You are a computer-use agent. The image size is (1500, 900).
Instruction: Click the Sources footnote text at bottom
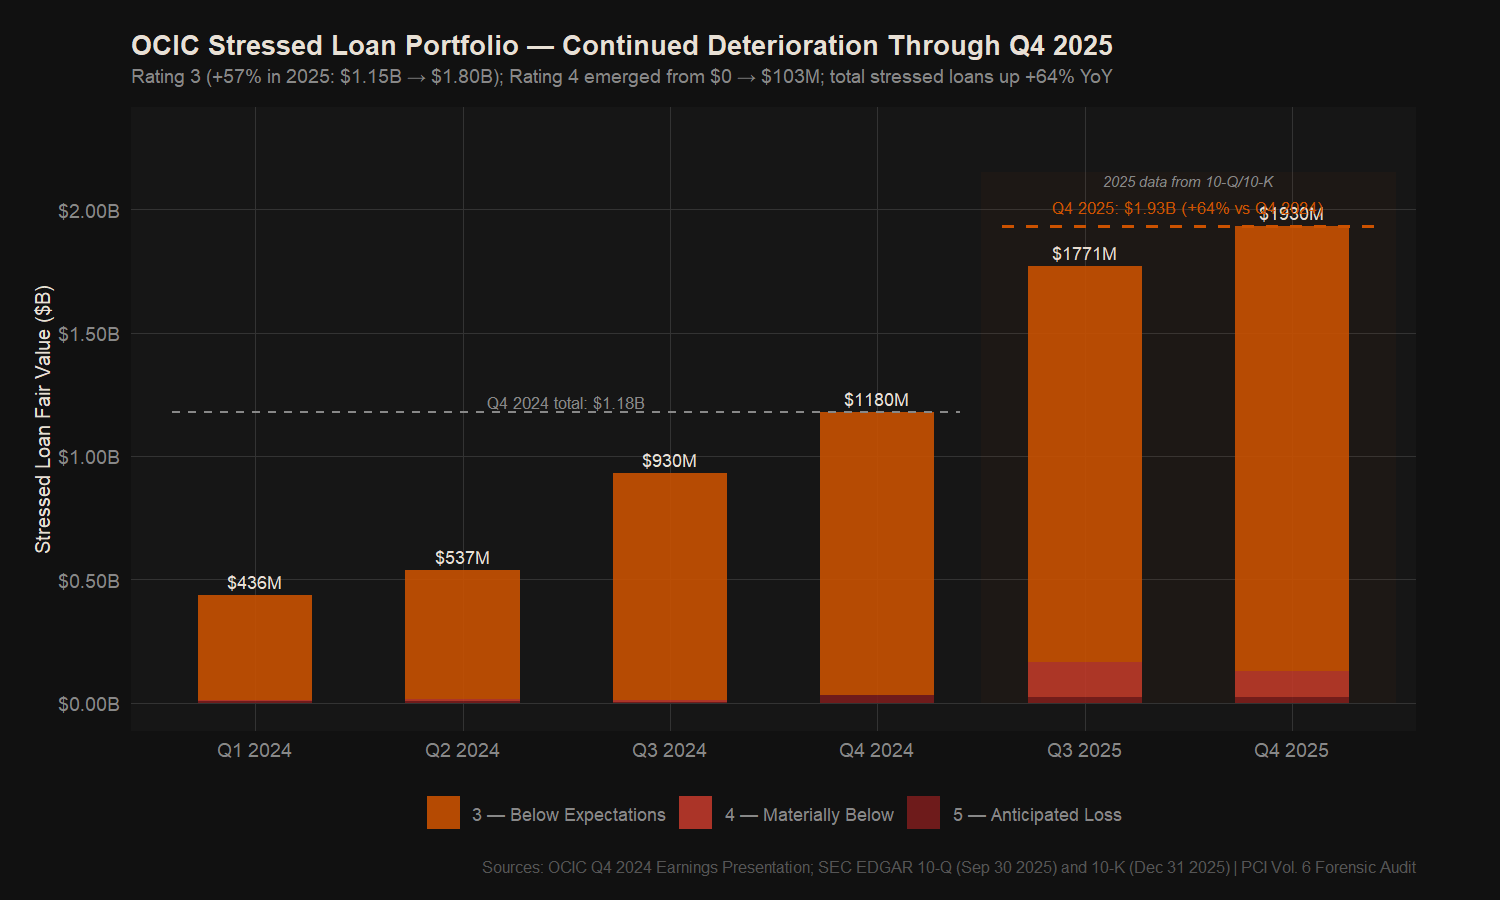(948, 867)
